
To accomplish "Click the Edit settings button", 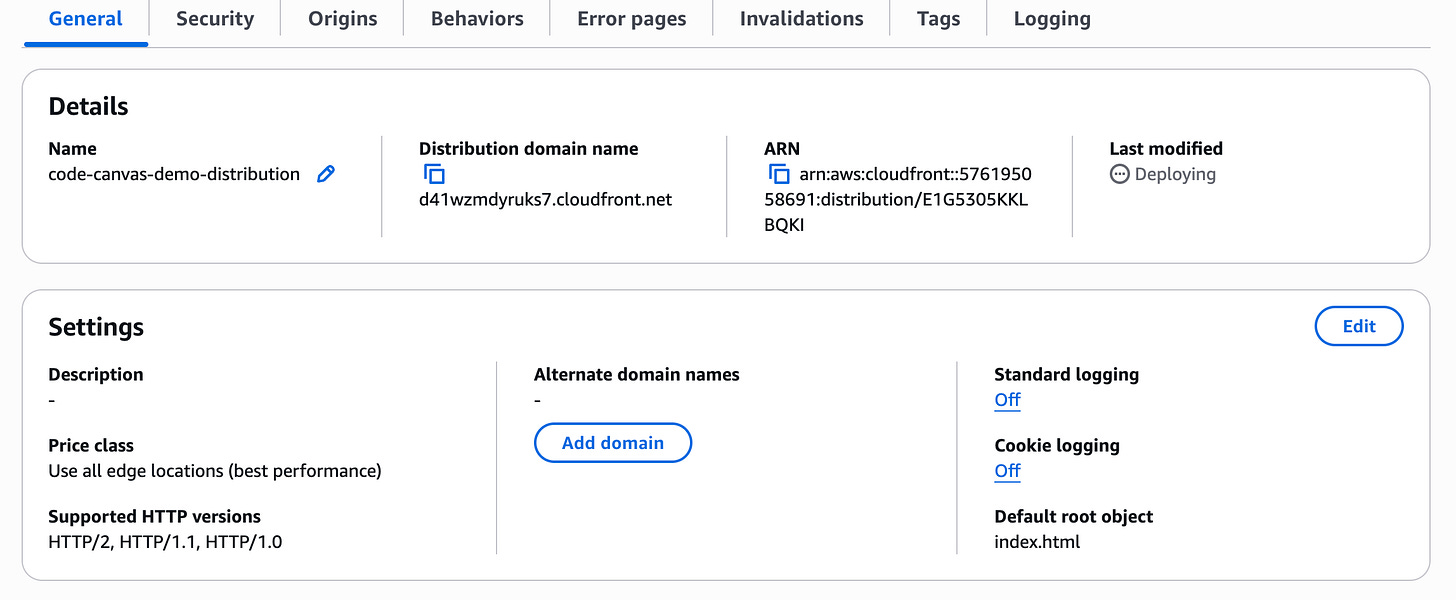I will [1359, 326].
